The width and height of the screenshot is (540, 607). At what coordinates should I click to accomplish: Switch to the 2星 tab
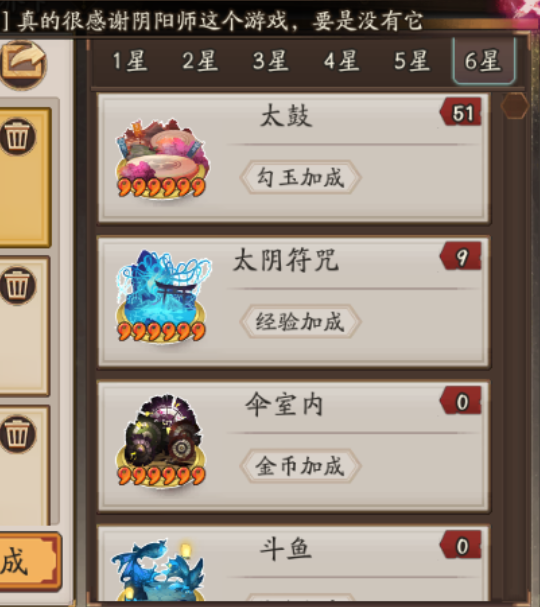[x=200, y=61]
